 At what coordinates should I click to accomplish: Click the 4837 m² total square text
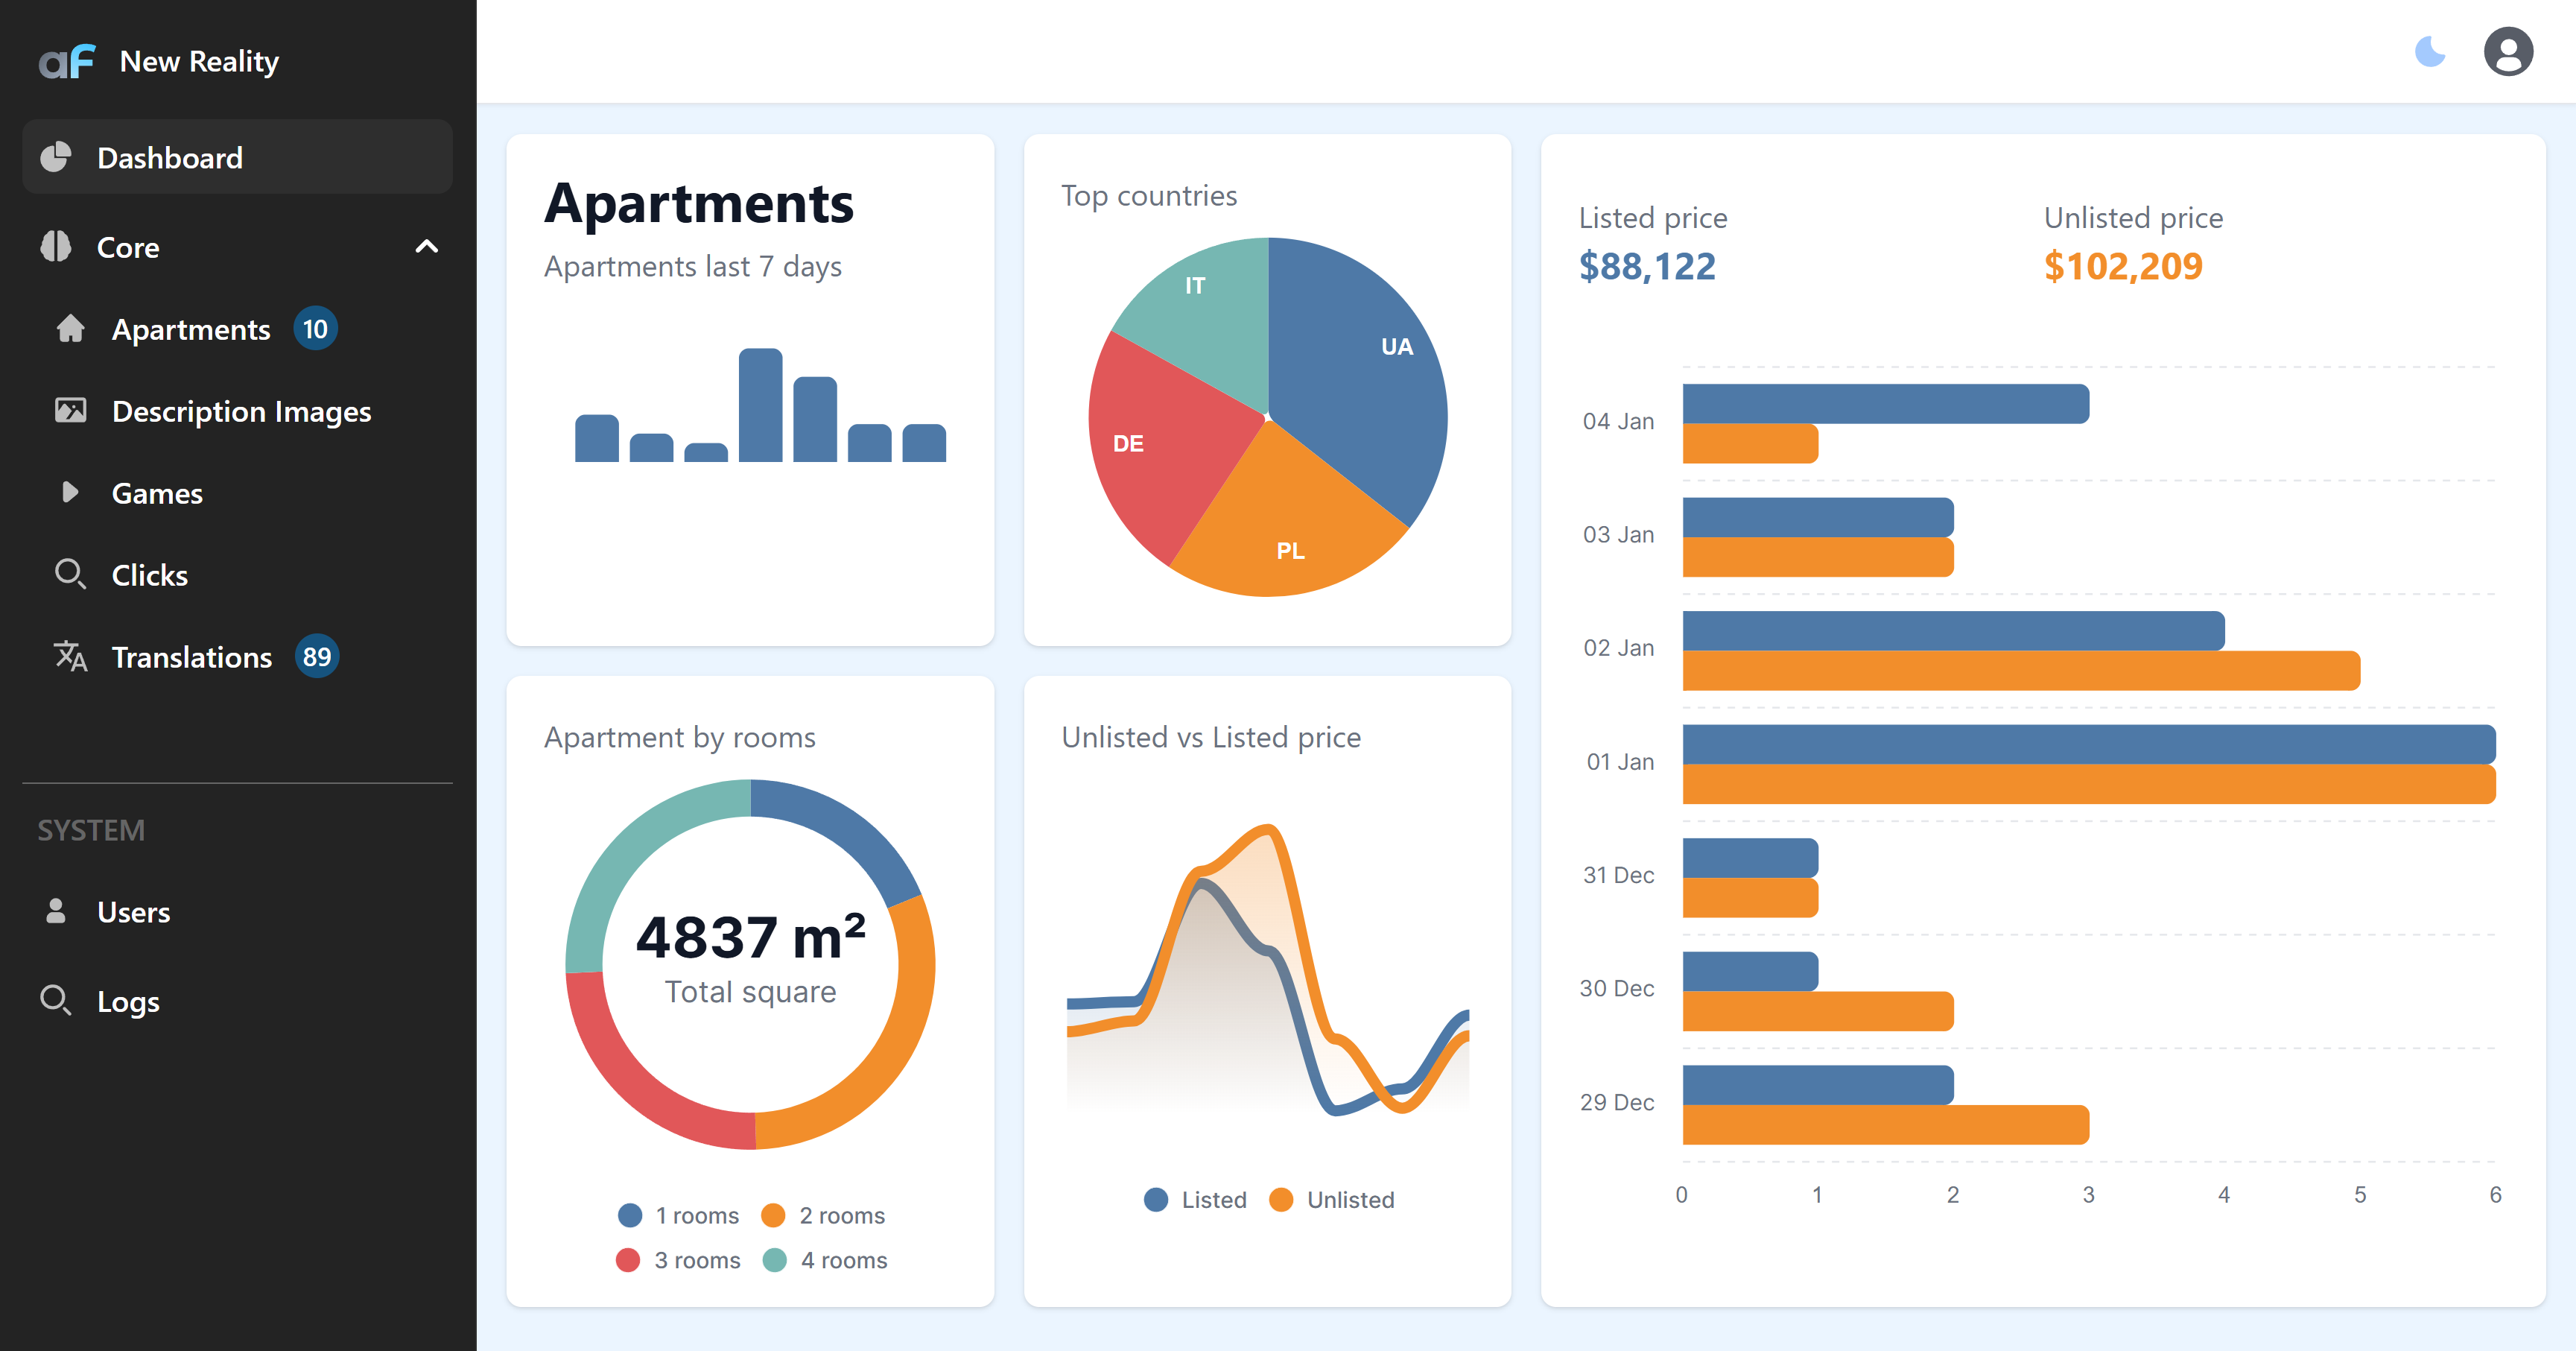(751, 936)
